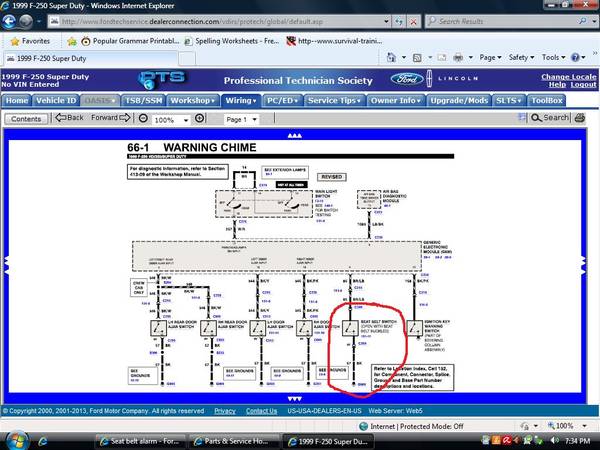
Task: Open Internet Explorer from the quick launch
Action: [x=42, y=441]
